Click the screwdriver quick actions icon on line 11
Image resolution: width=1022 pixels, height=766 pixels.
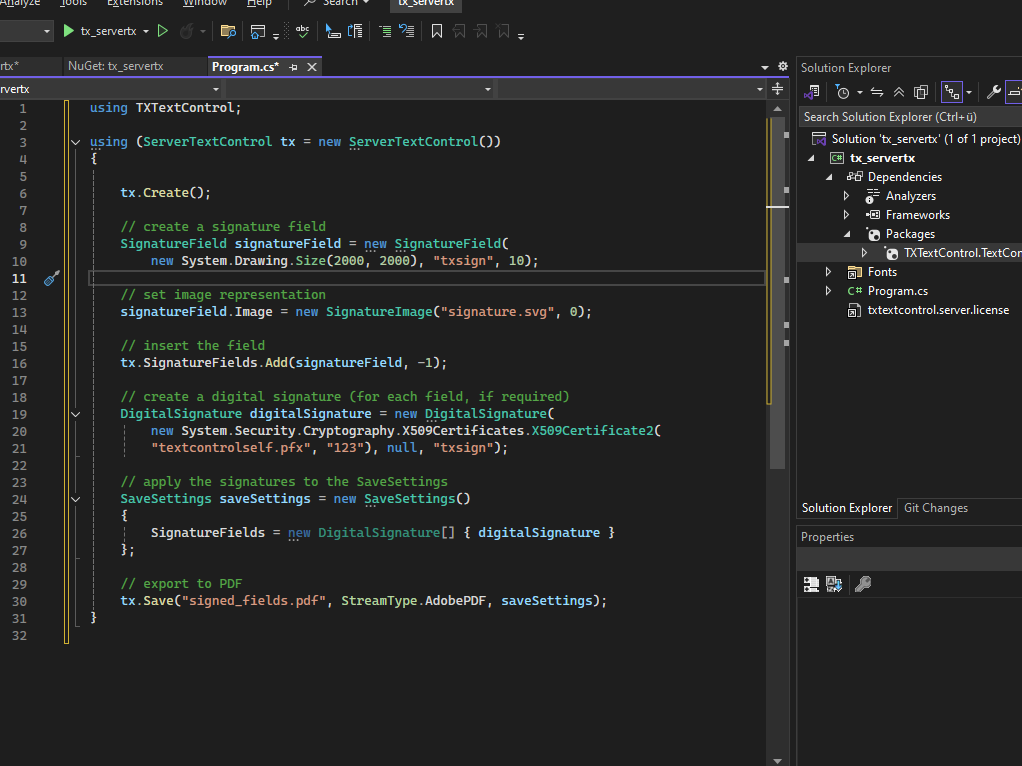pyautogui.click(x=53, y=278)
